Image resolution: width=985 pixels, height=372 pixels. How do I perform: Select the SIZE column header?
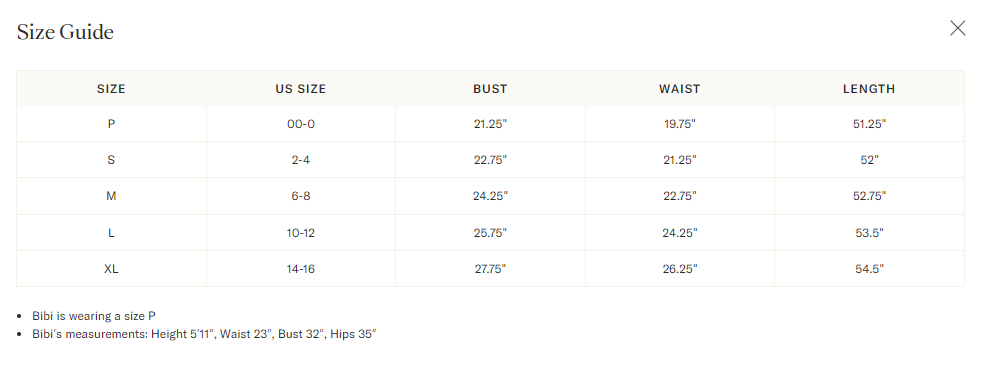[111, 89]
